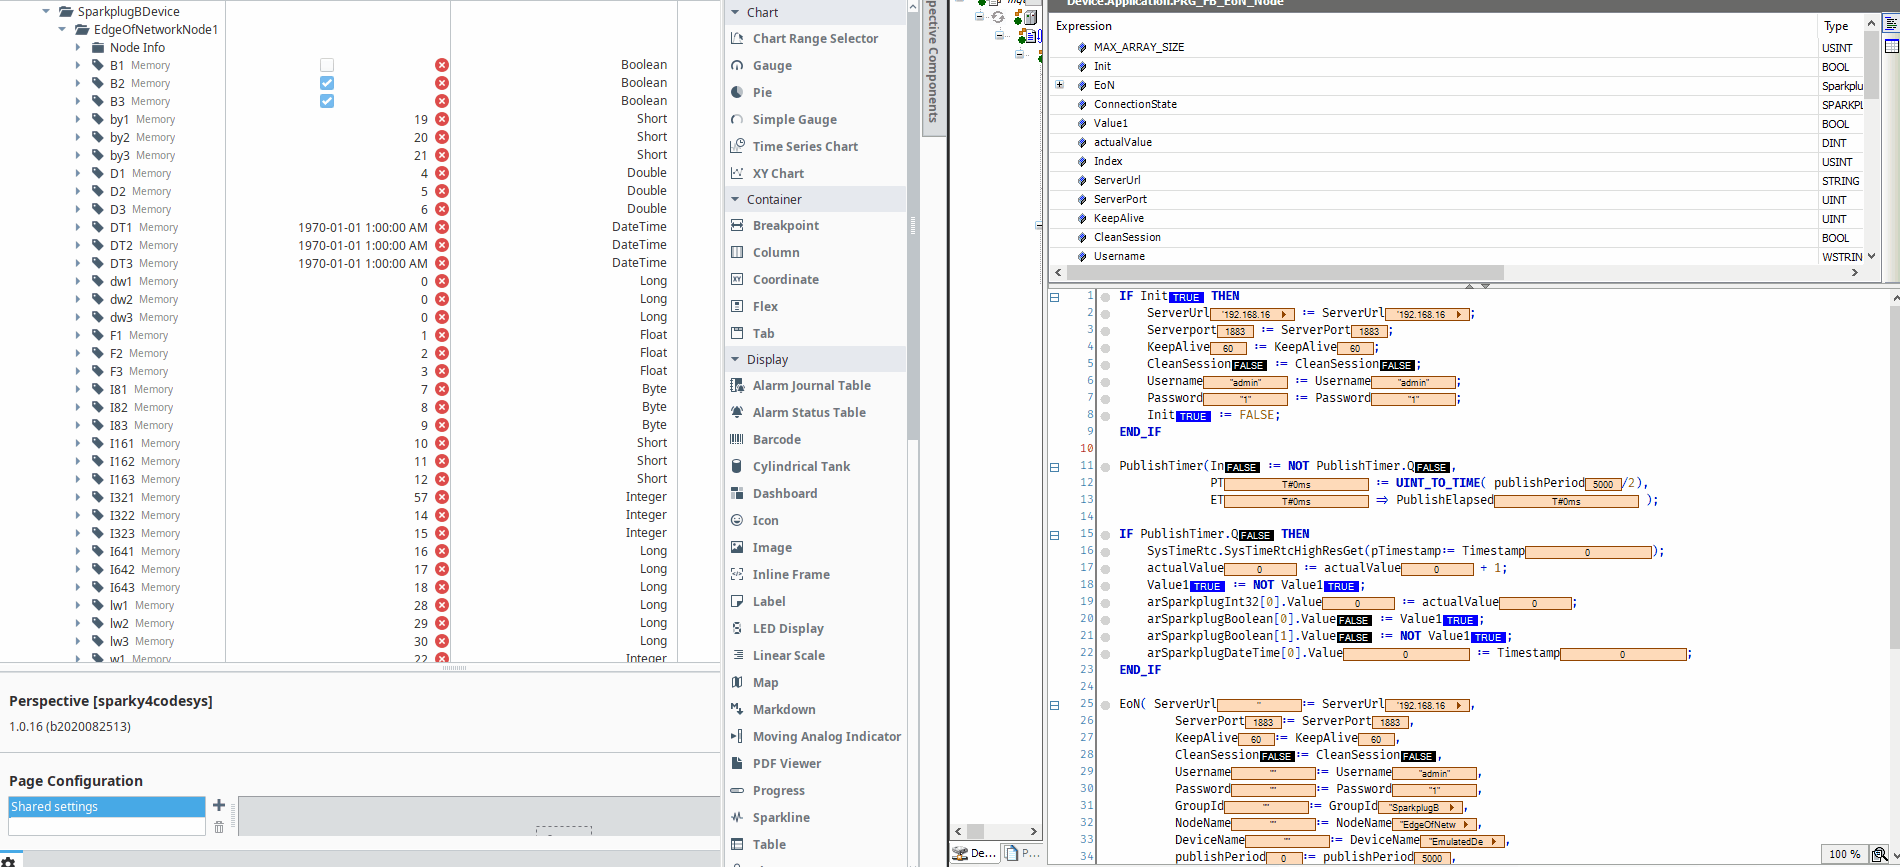Open the Perspective Components side tab
The image size is (1900, 867).
[x=933, y=62]
